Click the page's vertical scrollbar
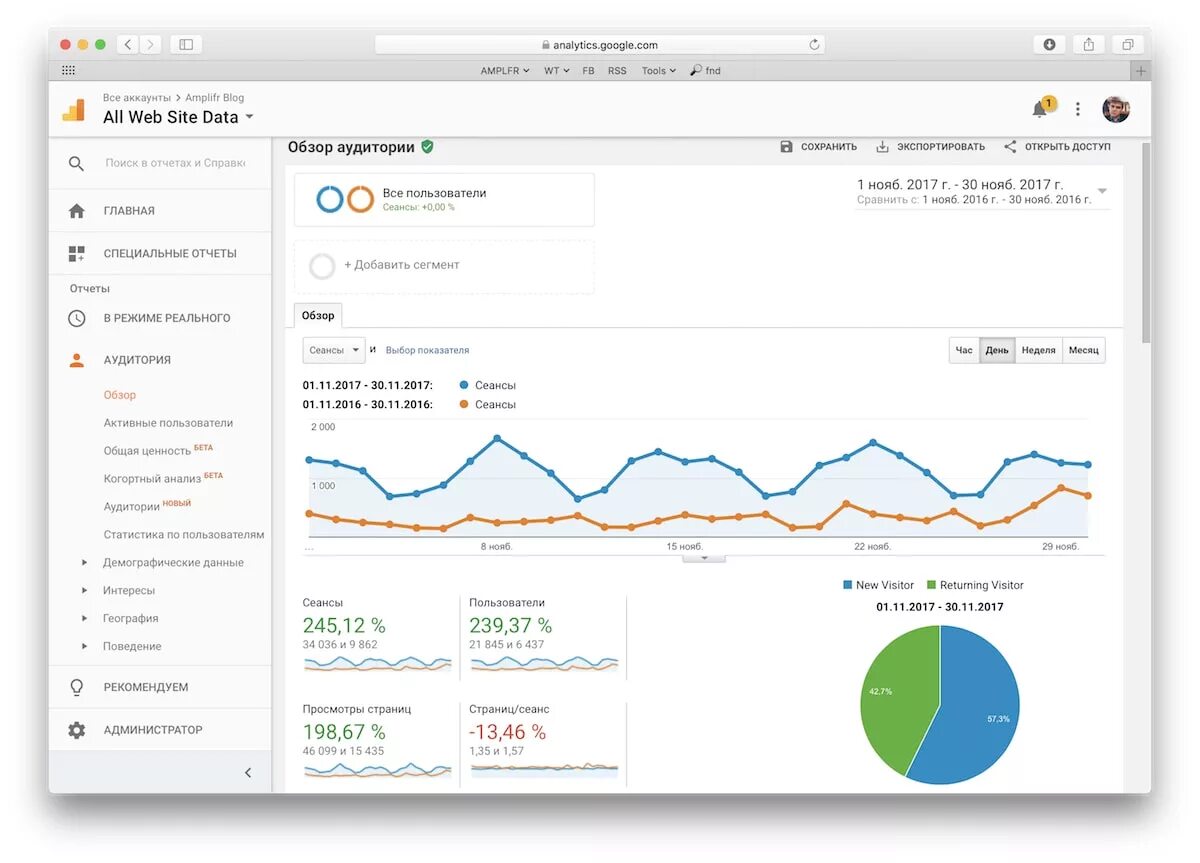 click(1145, 243)
